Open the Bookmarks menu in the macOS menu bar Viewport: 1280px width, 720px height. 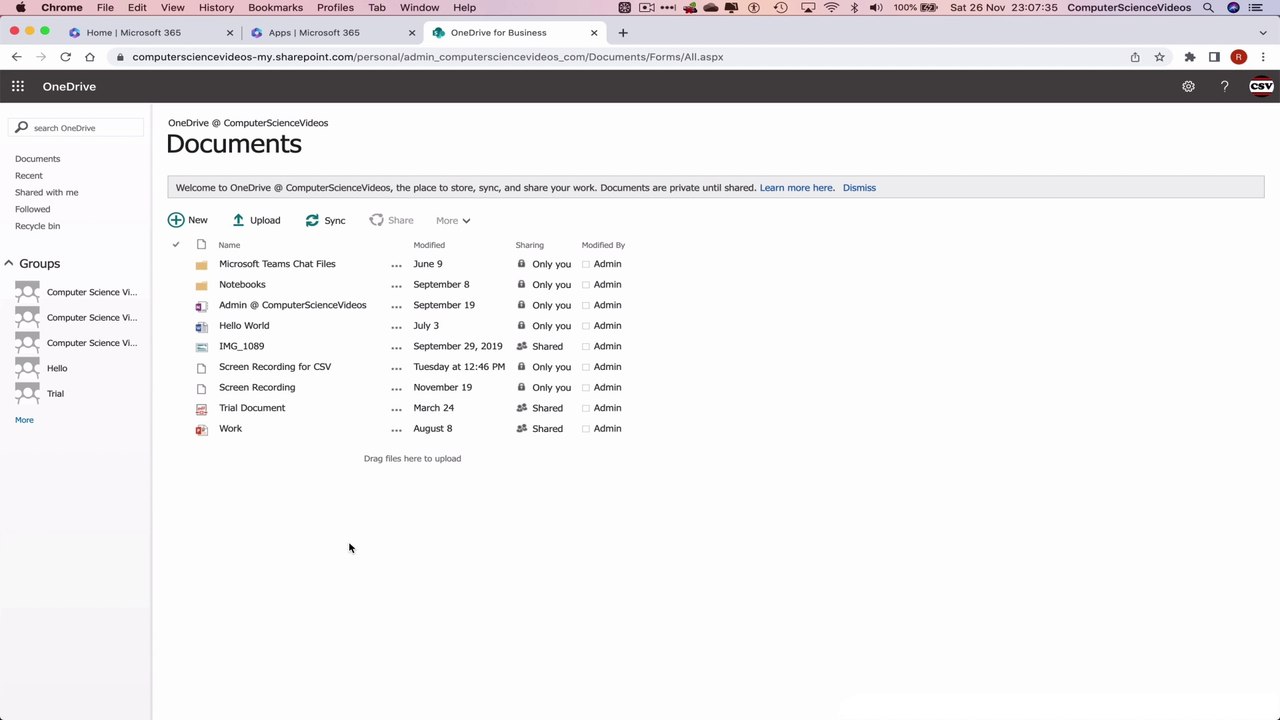click(x=275, y=8)
